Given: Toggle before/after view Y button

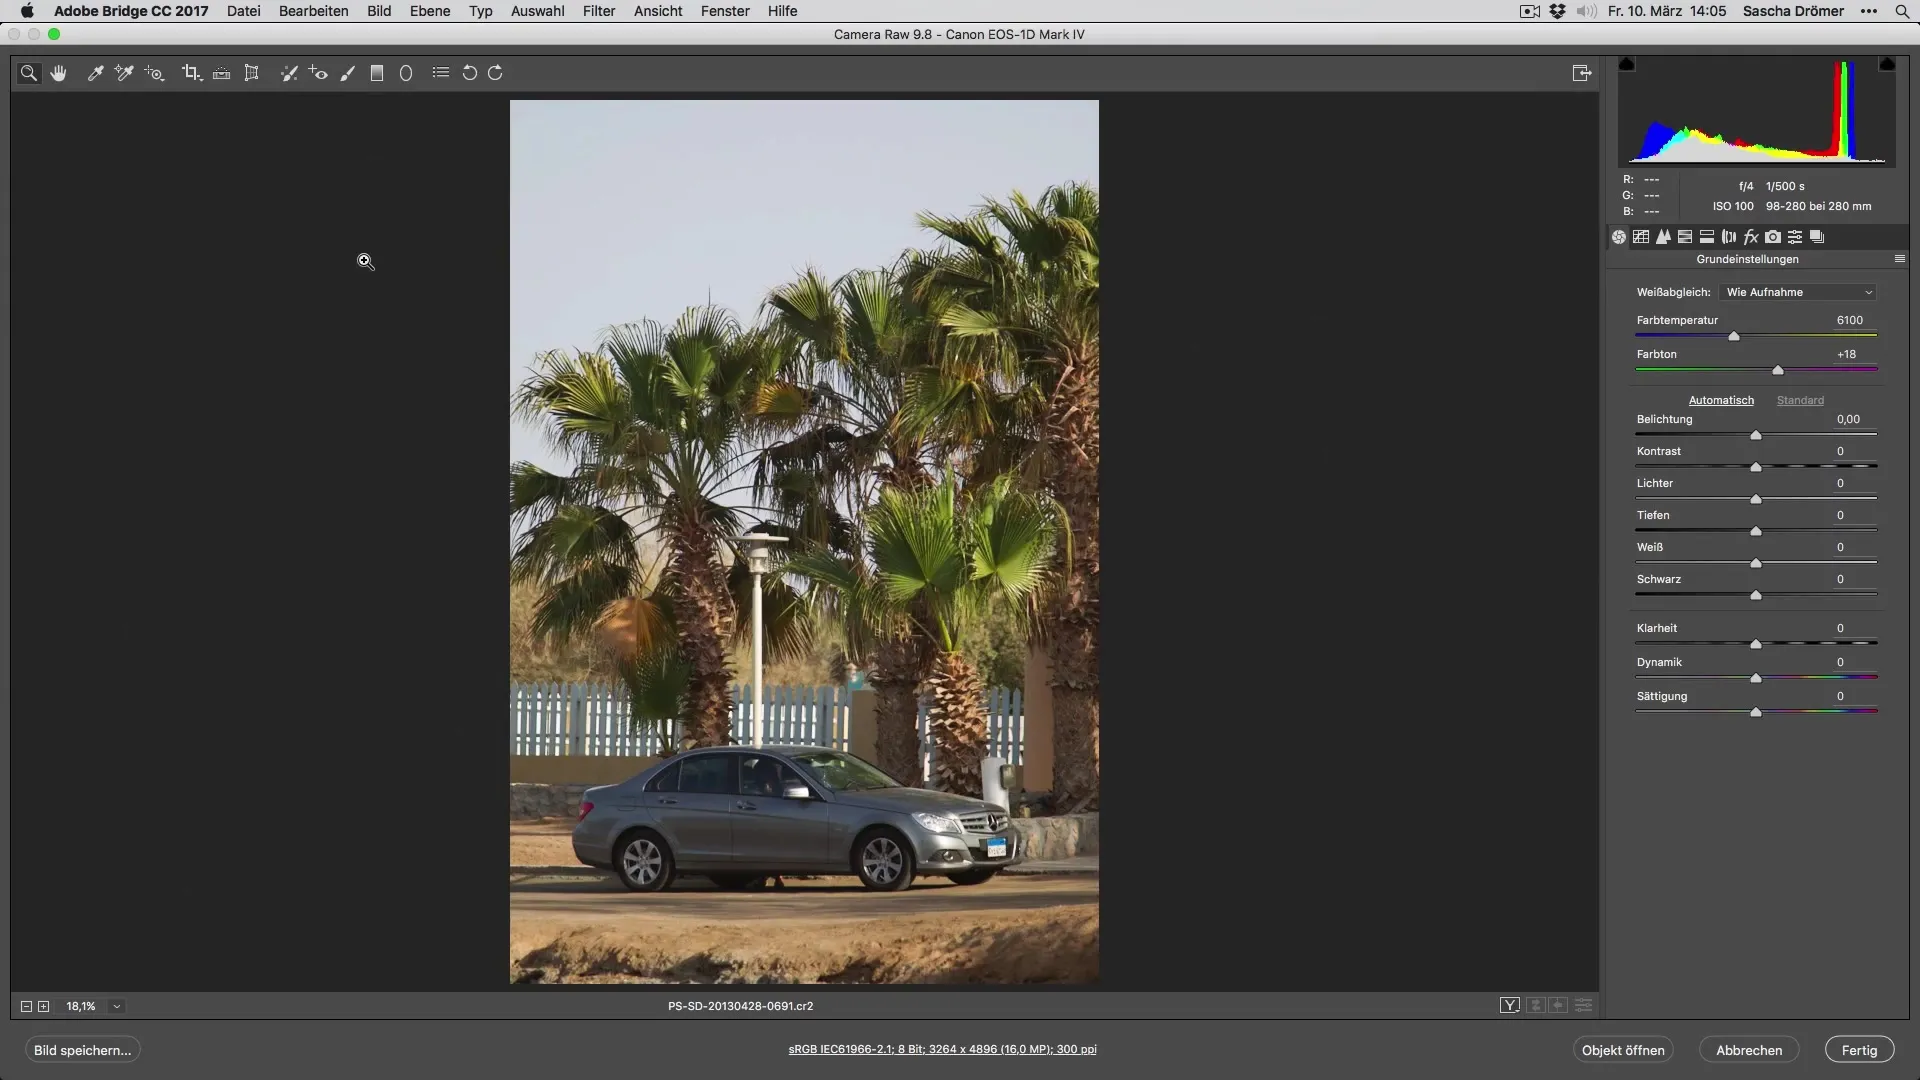Looking at the screenshot, I should coord(1510,1006).
